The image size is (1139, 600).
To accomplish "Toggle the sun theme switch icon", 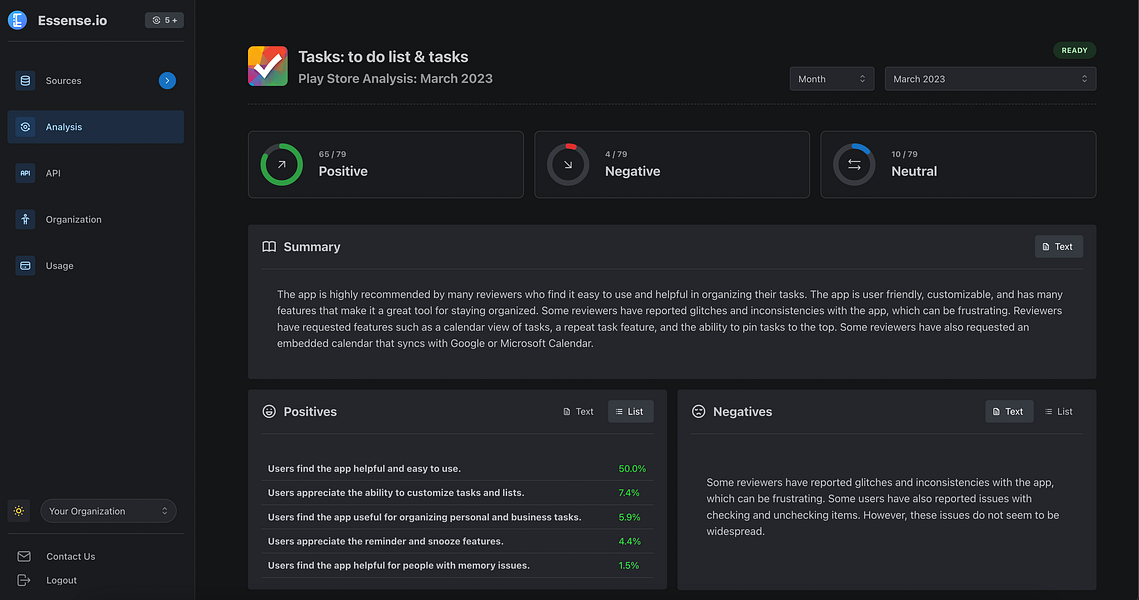I will [19, 511].
